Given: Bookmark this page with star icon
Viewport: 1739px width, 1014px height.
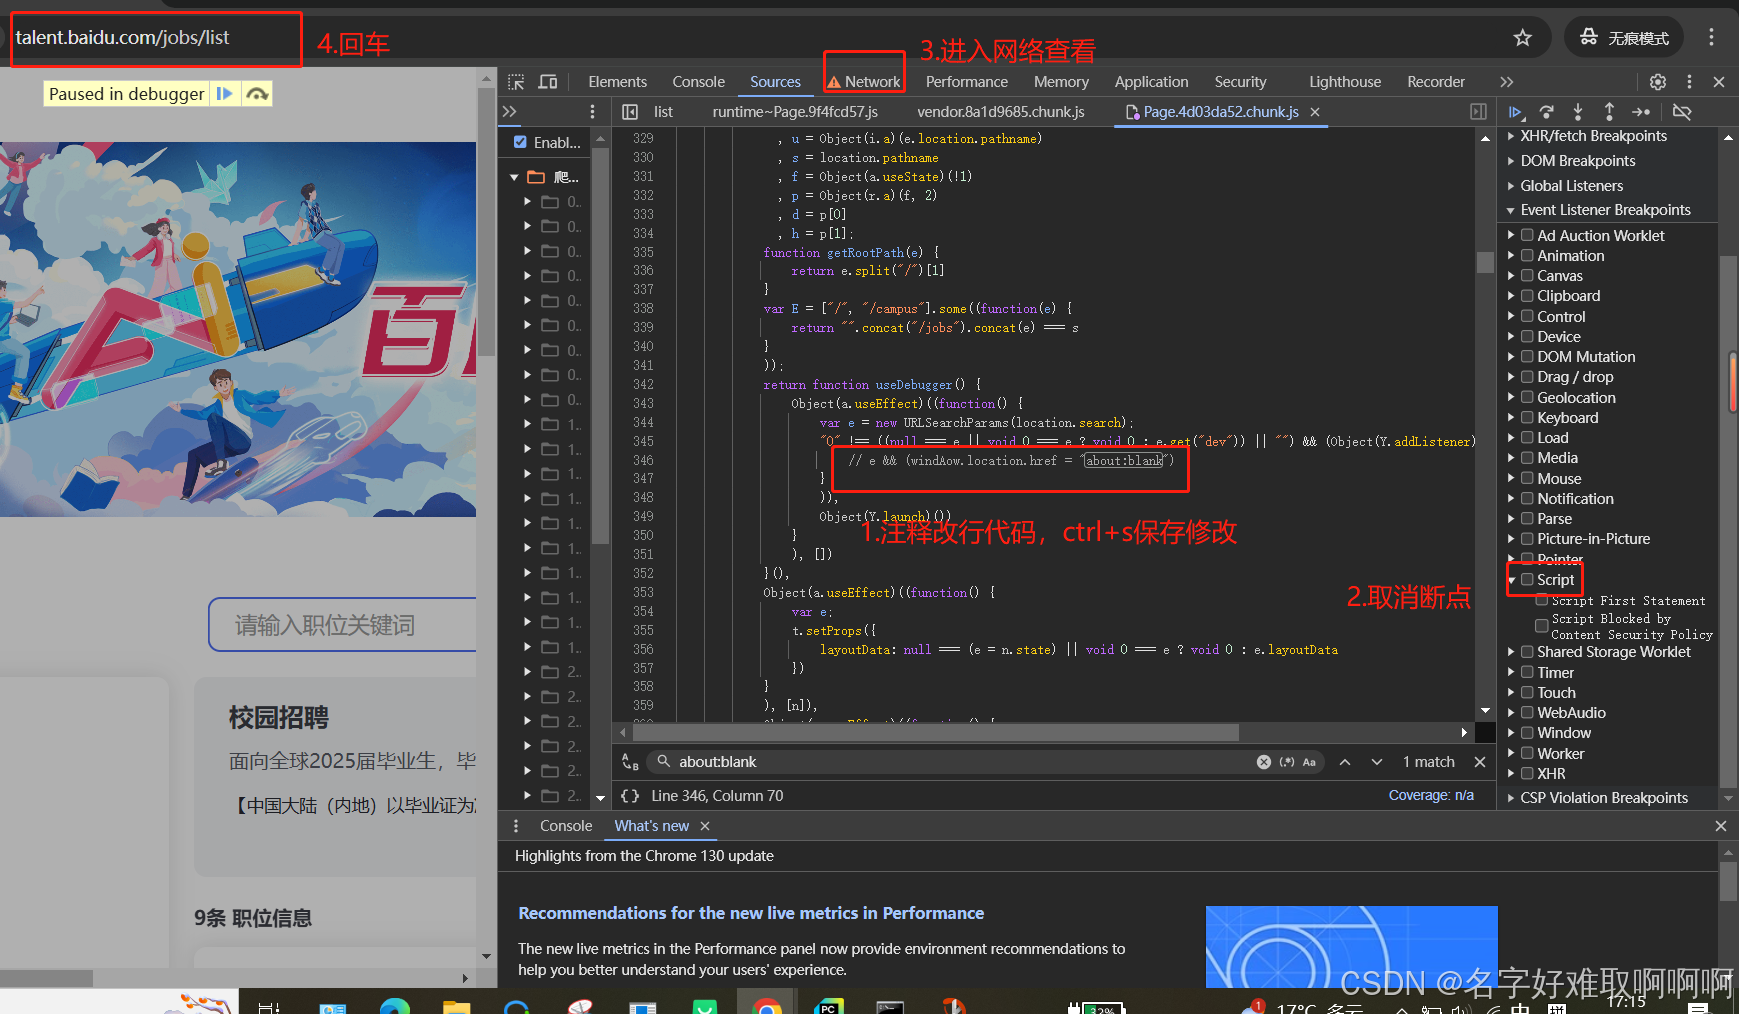Looking at the screenshot, I should (1523, 38).
